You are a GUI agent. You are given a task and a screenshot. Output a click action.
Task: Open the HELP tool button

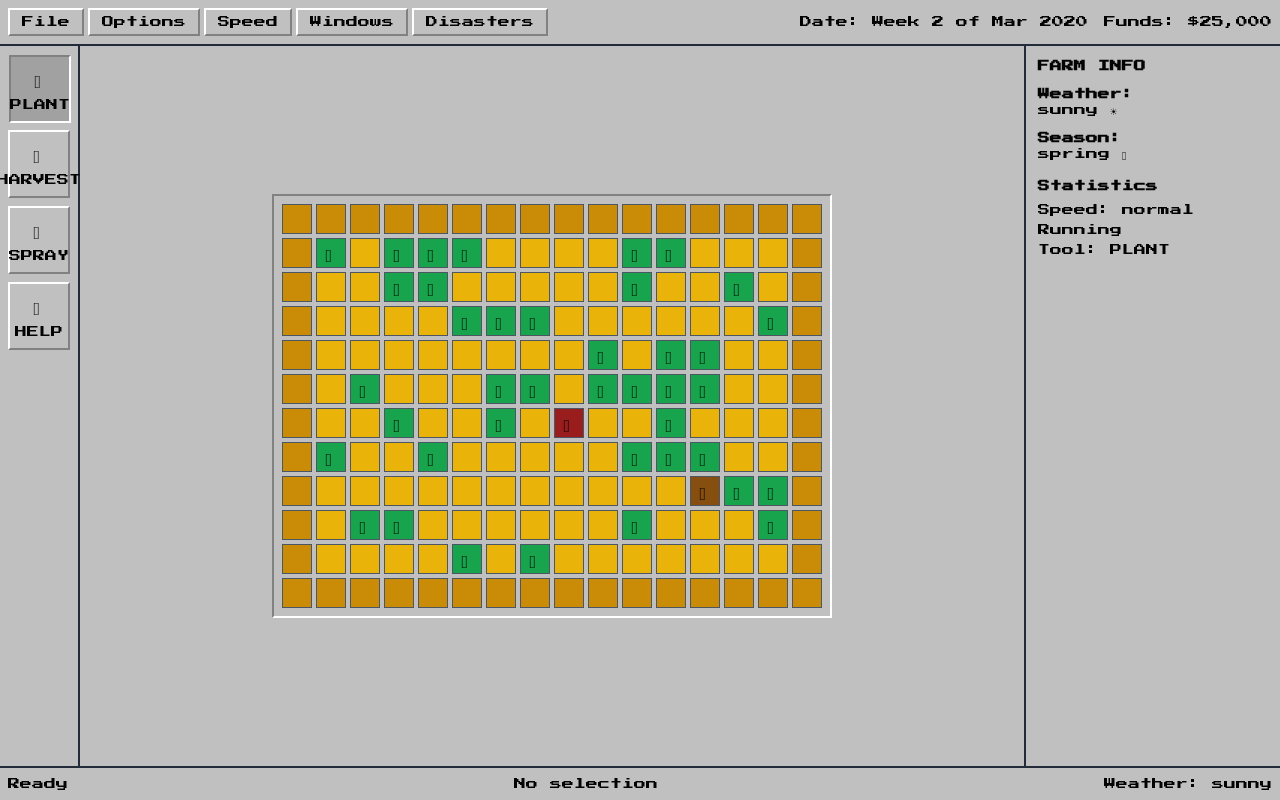pyautogui.click(x=40, y=317)
